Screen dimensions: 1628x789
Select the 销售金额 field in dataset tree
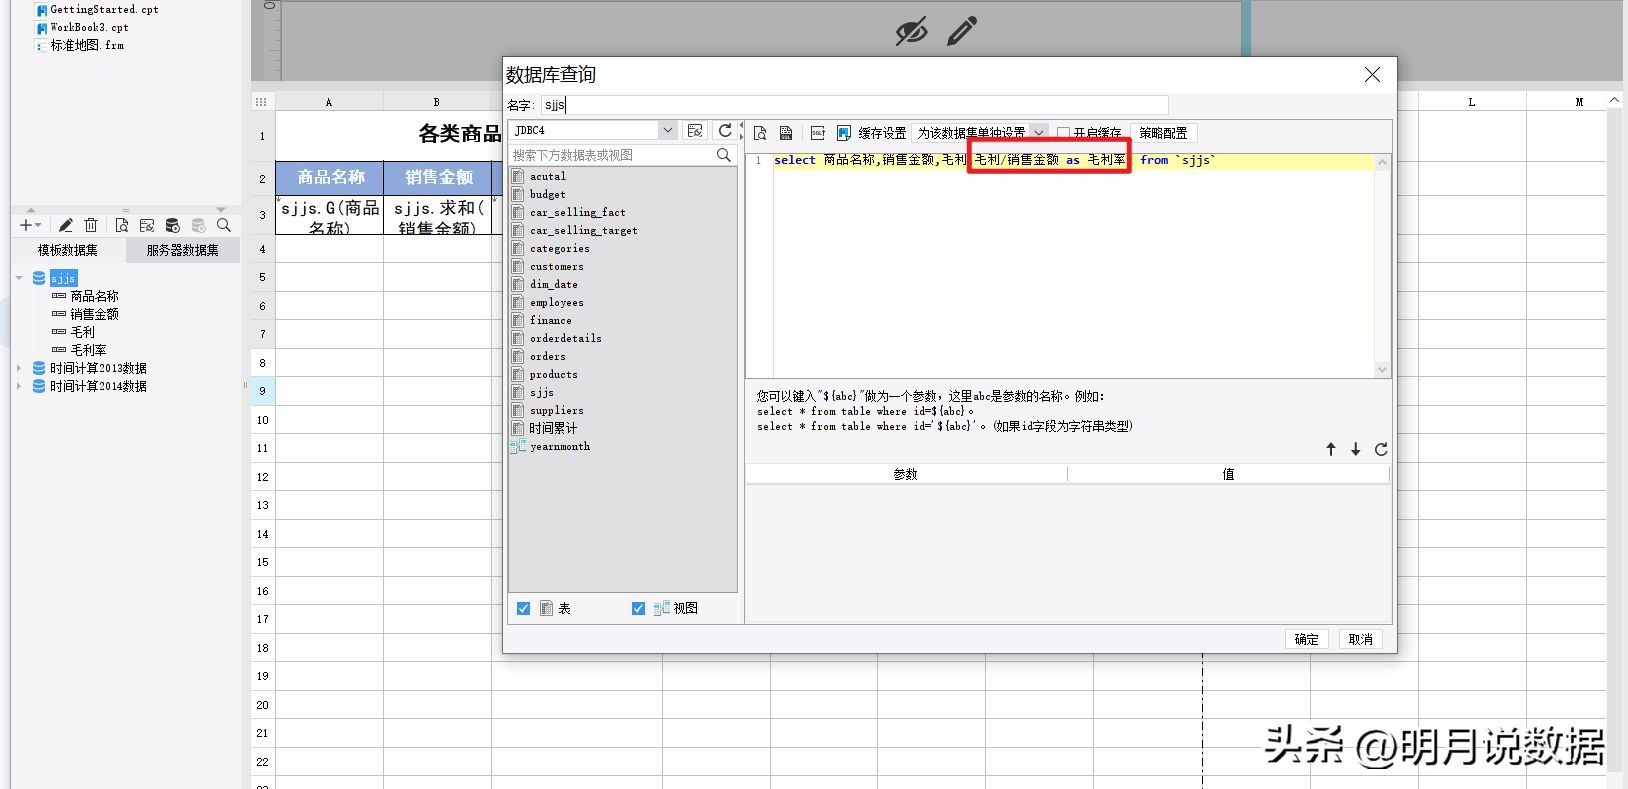[x=94, y=314]
